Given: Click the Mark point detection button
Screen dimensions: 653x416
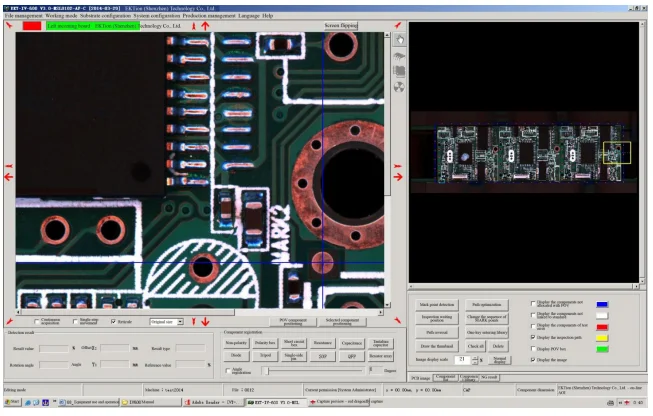Looking at the screenshot, I should pos(437,303).
